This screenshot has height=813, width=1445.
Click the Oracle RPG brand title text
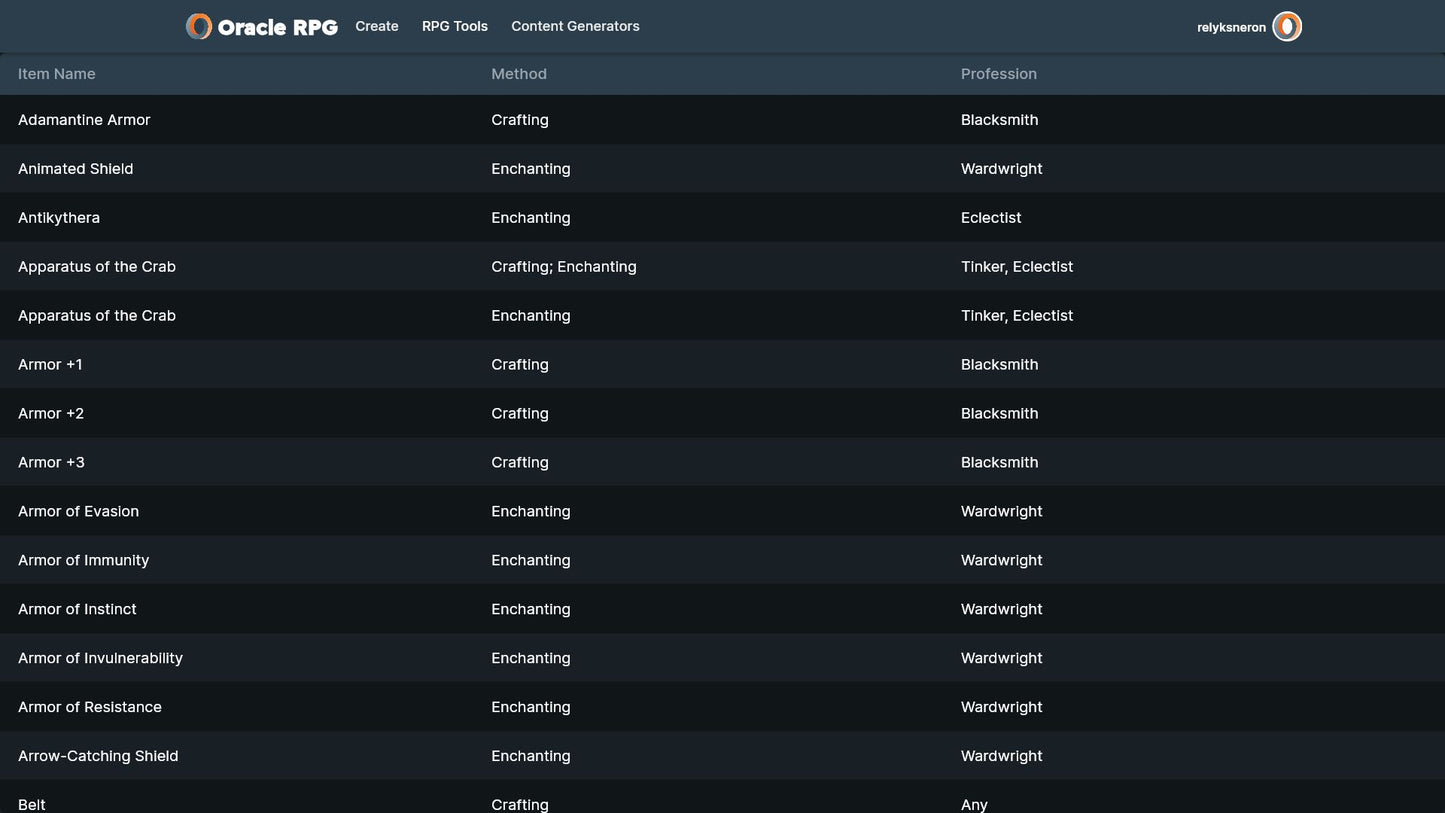pos(277,28)
